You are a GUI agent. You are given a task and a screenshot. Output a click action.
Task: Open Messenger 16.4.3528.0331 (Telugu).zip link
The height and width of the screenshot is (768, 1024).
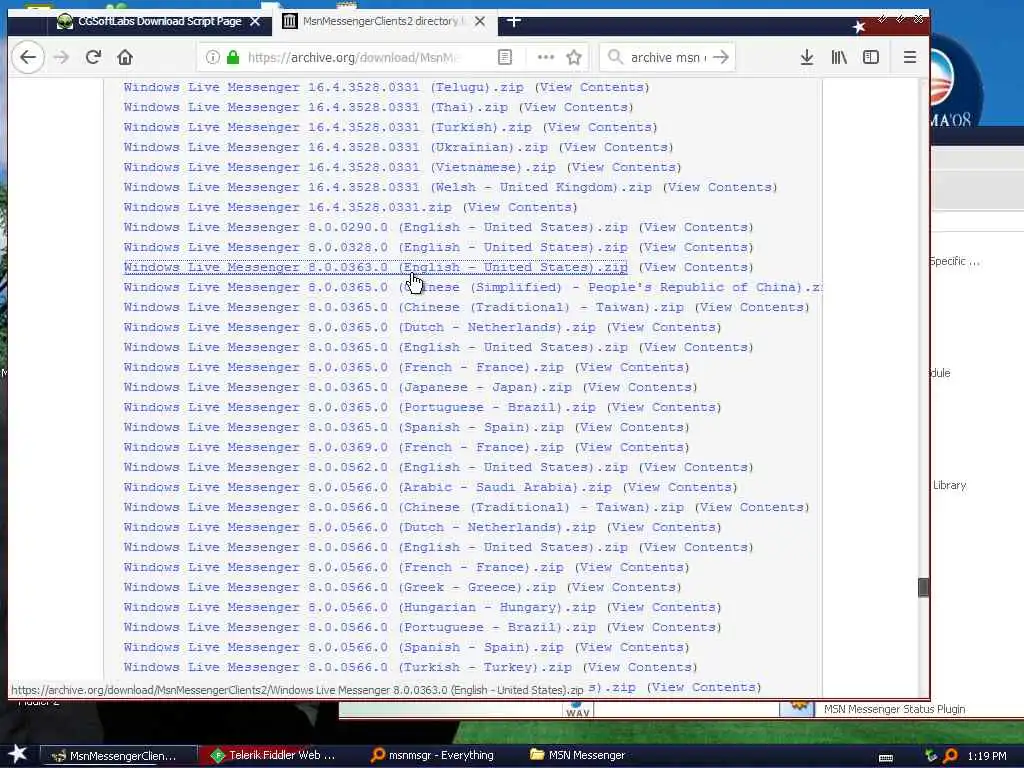[323, 87]
